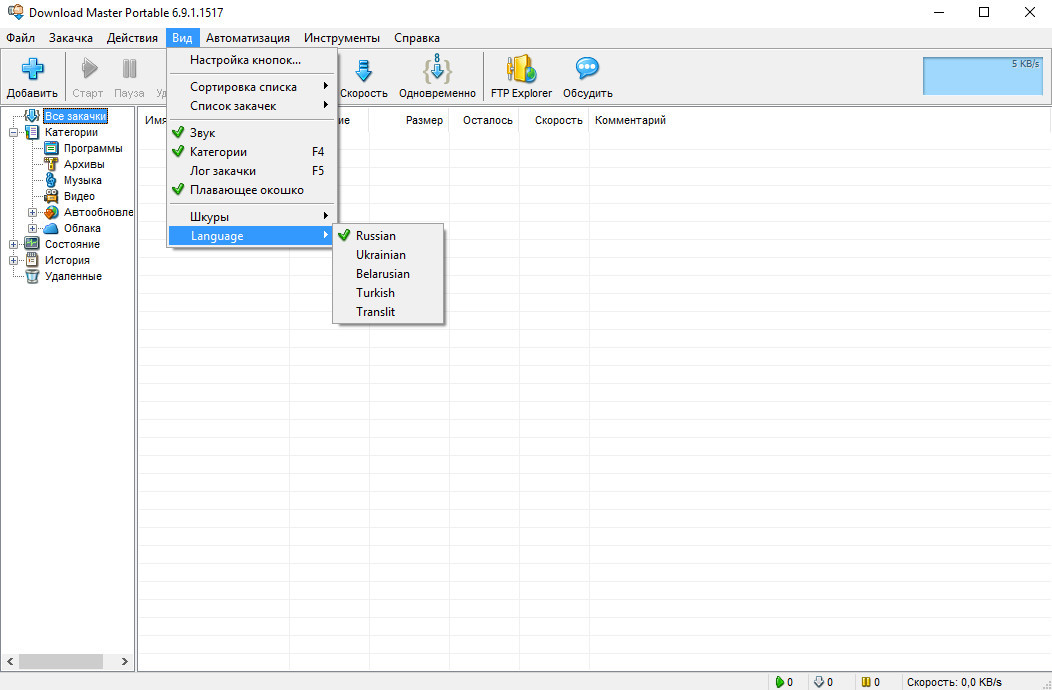Open Настройка кнопок settings

[x=245, y=60]
